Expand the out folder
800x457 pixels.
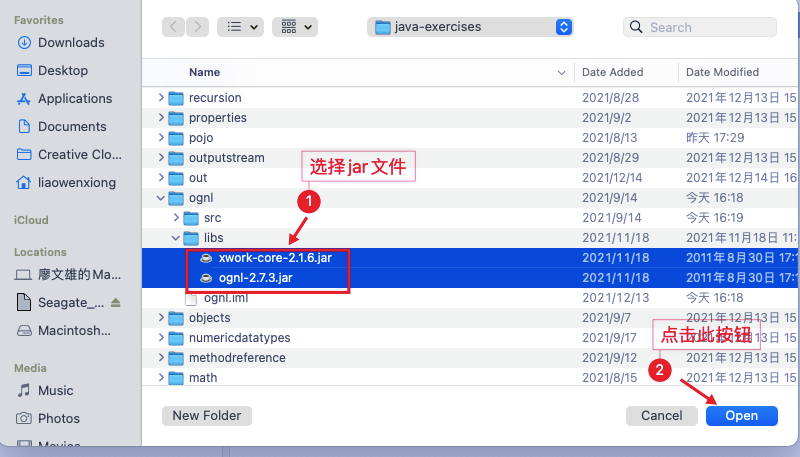tap(161, 177)
